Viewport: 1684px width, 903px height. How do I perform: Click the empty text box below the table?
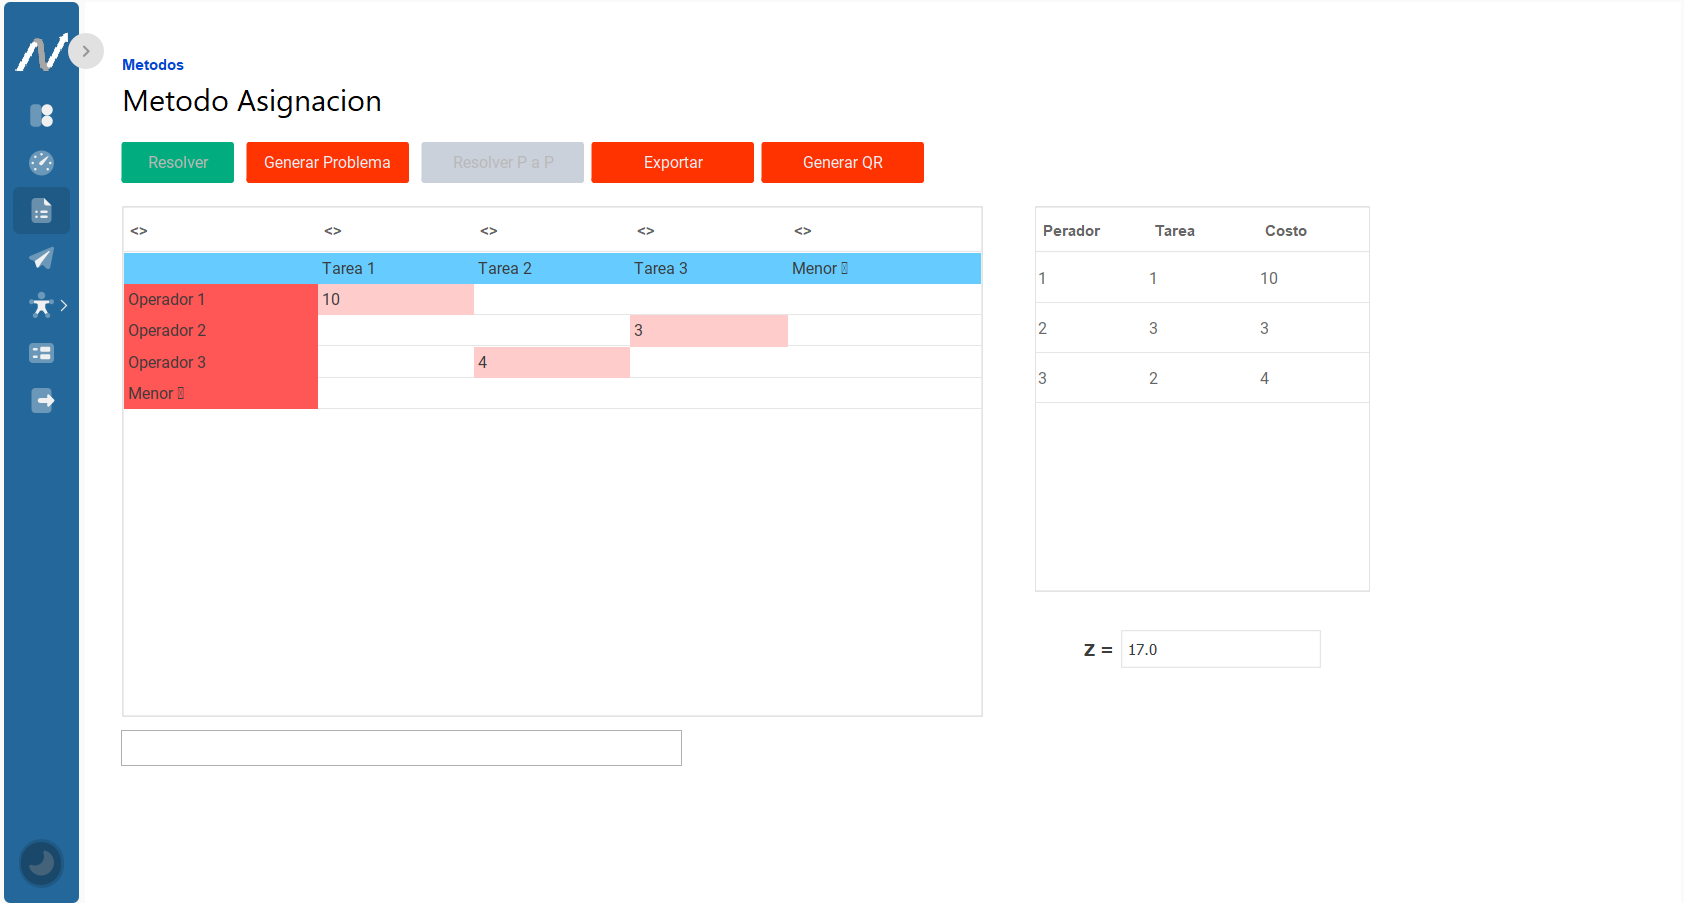[401, 748]
